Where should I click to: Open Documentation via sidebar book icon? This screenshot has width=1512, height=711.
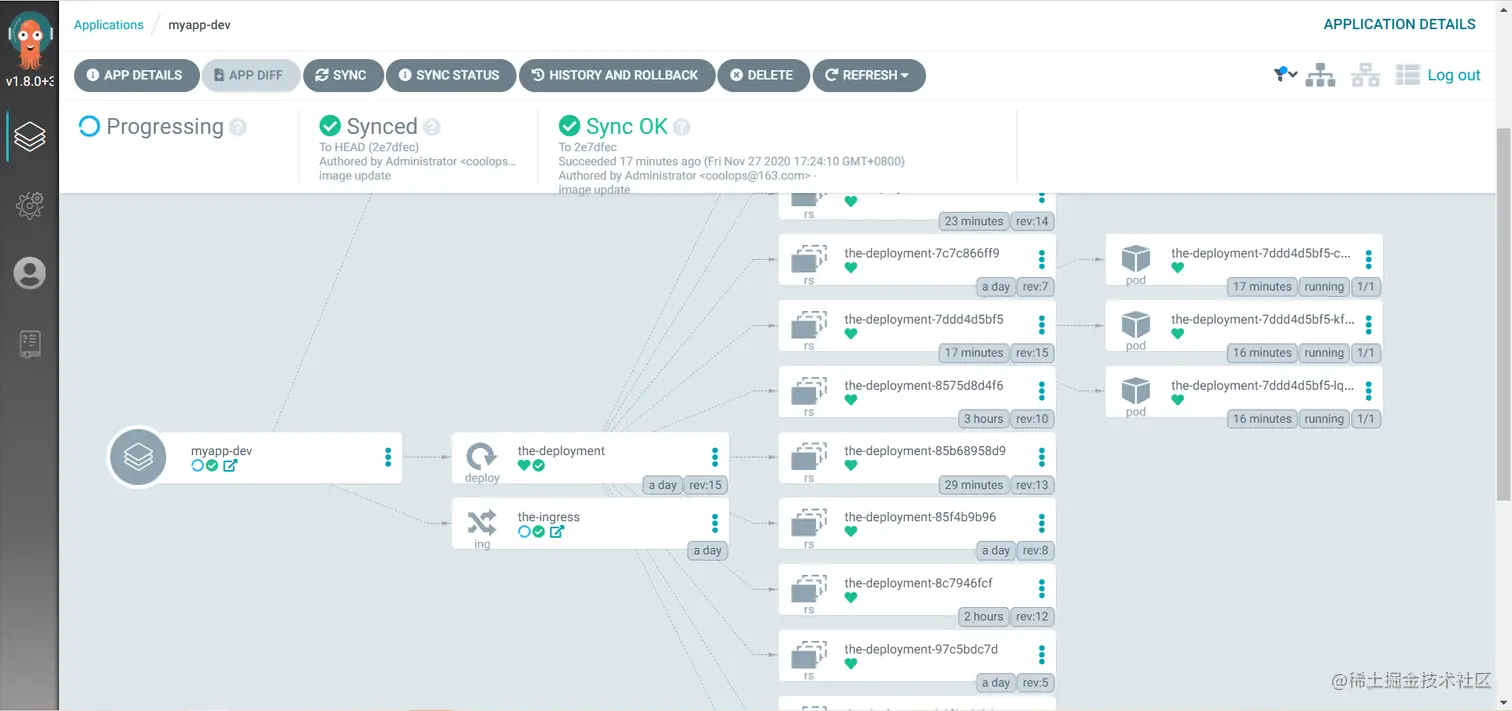(29, 344)
